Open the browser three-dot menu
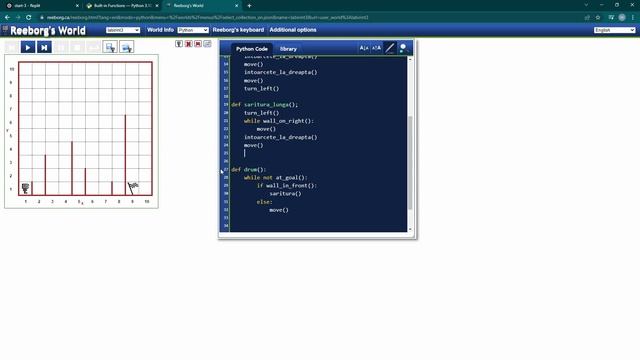The height and width of the screenshot is (360, 640). (633, 18)
